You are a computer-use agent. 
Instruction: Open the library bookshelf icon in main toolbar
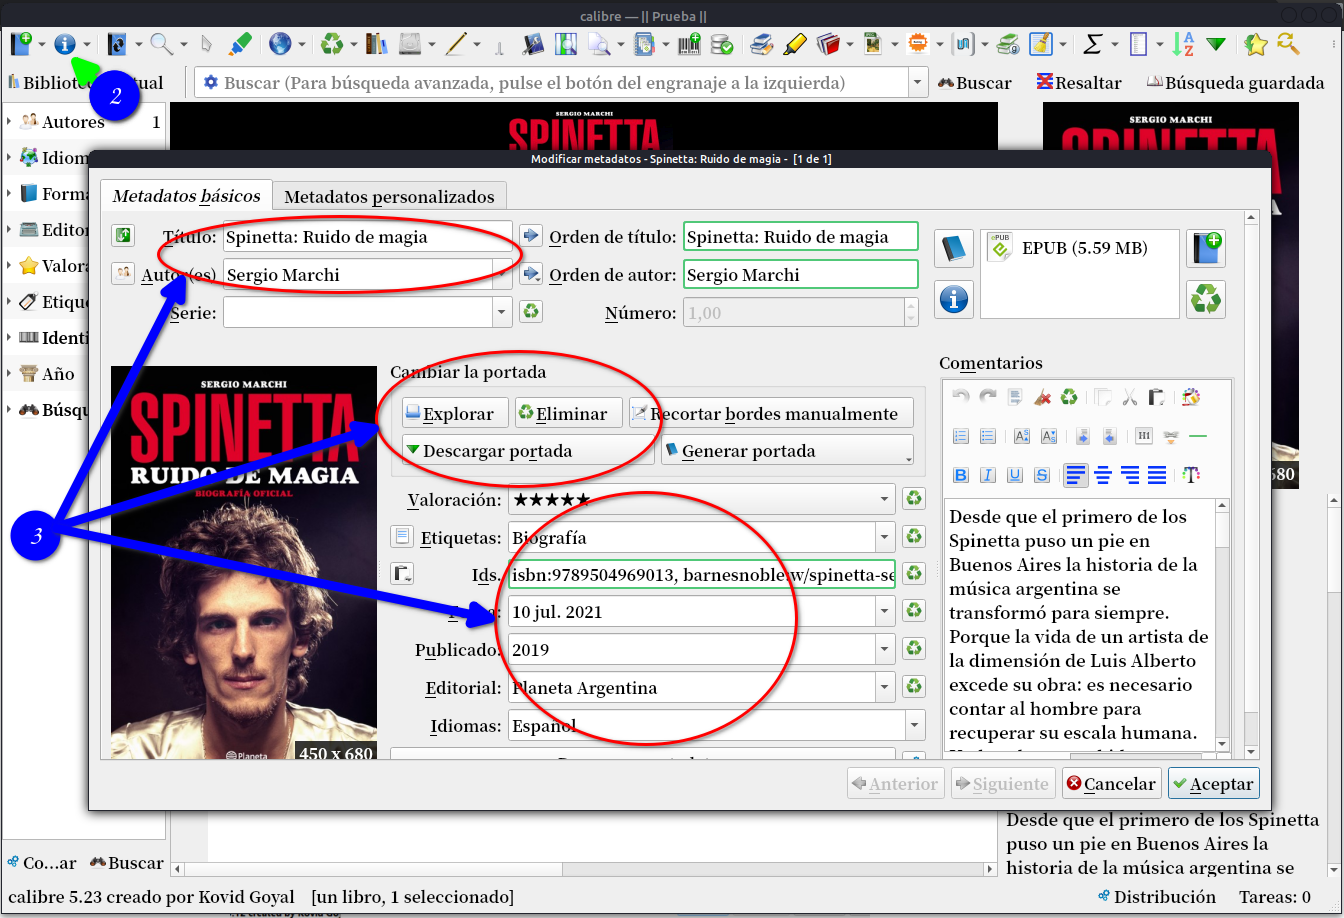click(x=376, y=44)
